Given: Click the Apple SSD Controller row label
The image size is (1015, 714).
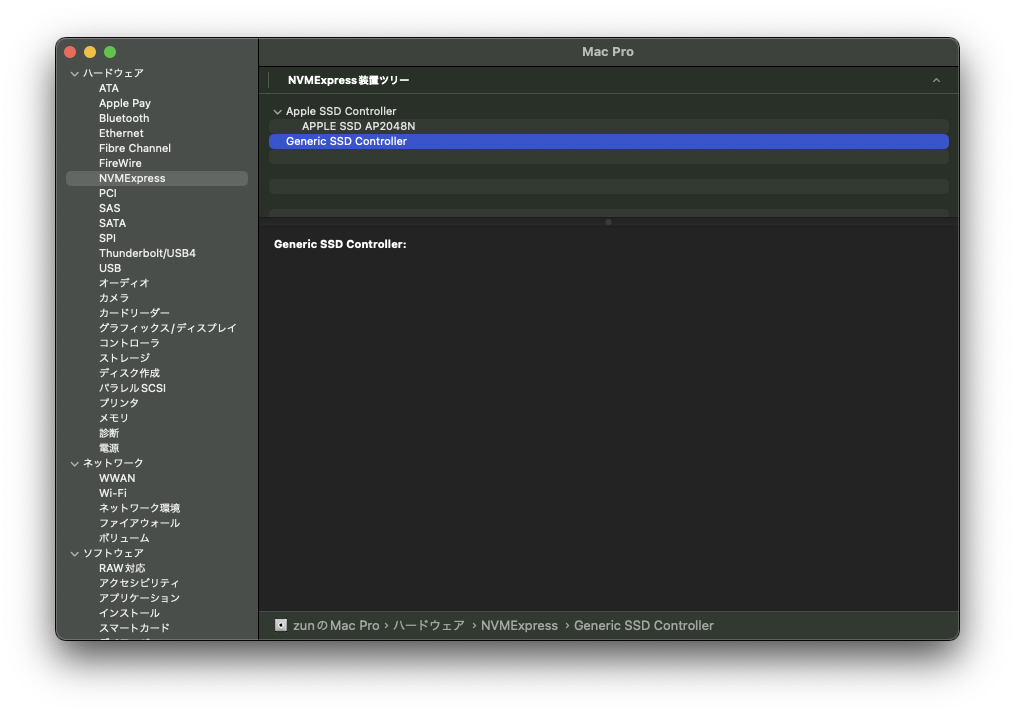Looking at the screenshot, I should pyautogui.click(x=340, y=111).
